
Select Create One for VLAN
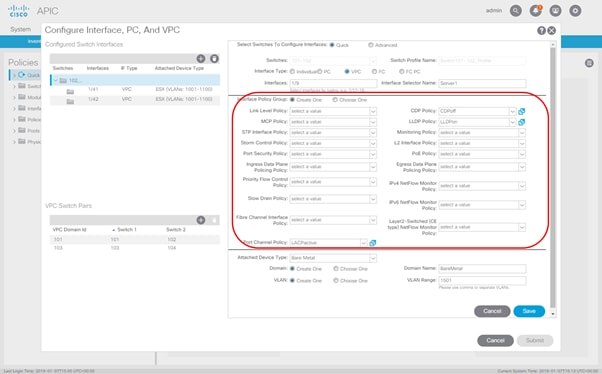point(292,281)
